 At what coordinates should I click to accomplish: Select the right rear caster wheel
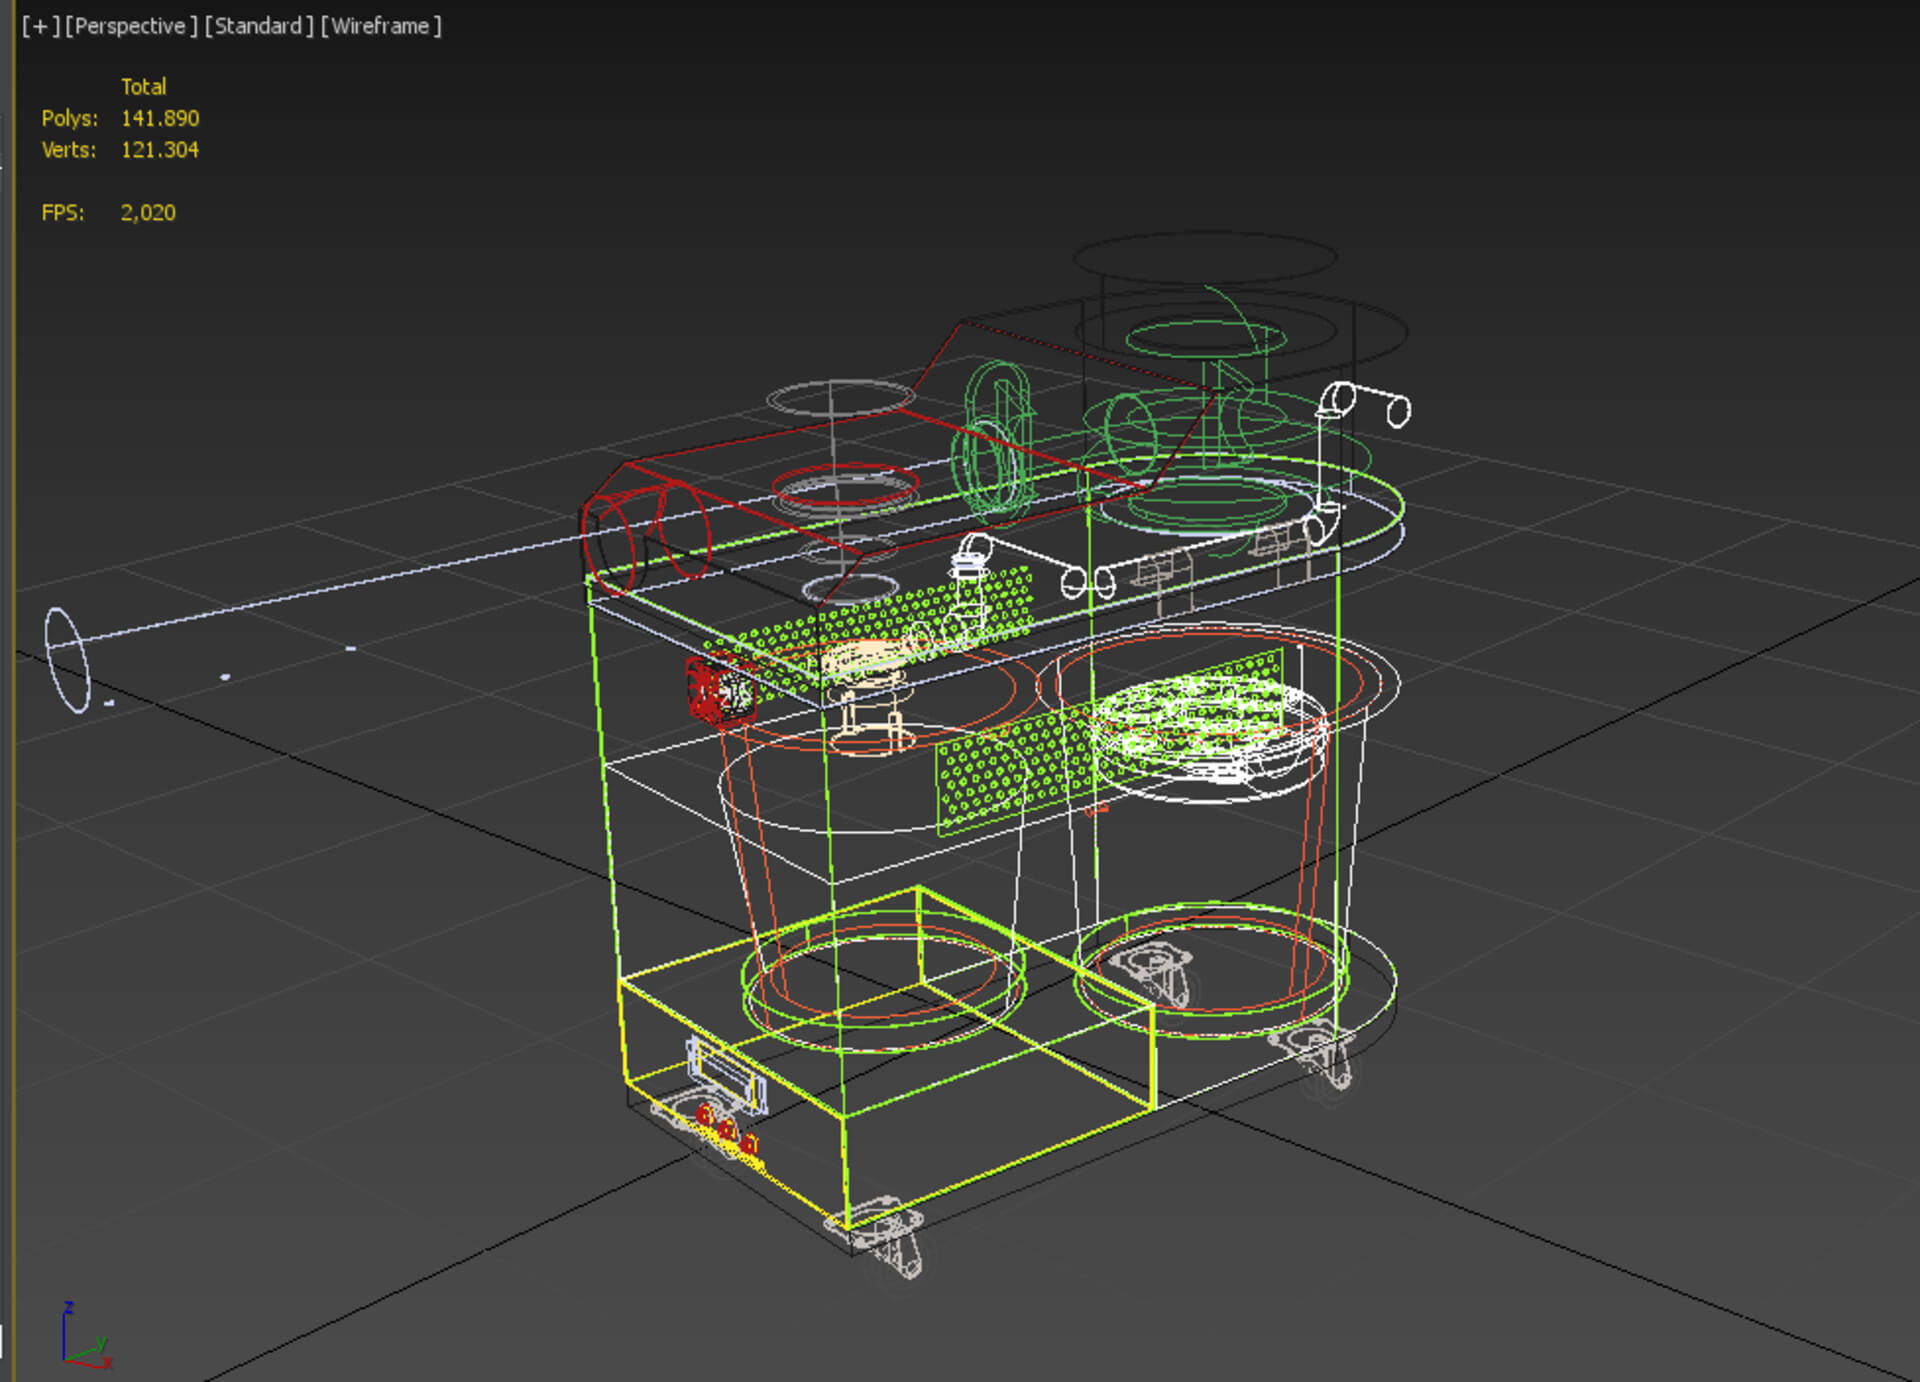coord(1318,1055)
